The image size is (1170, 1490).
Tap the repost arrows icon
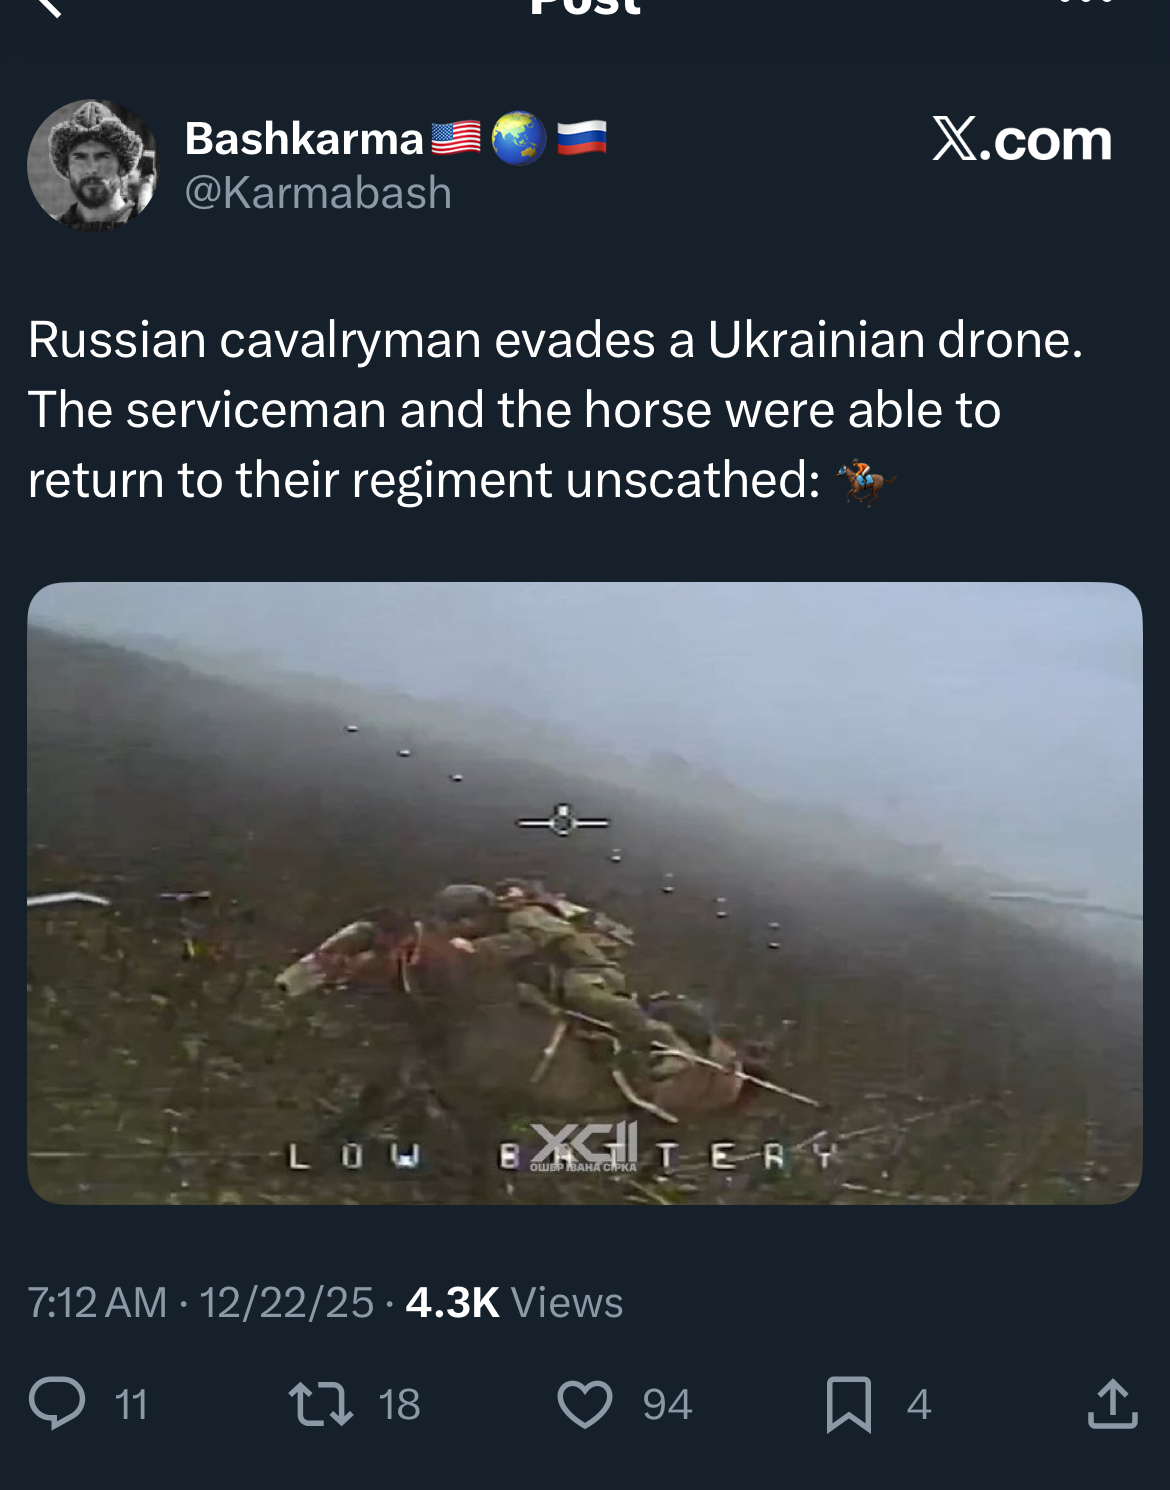321,1403
